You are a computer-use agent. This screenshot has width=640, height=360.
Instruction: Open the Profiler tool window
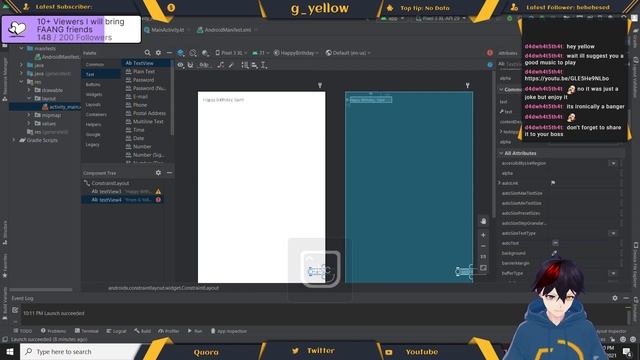(169, 331)
